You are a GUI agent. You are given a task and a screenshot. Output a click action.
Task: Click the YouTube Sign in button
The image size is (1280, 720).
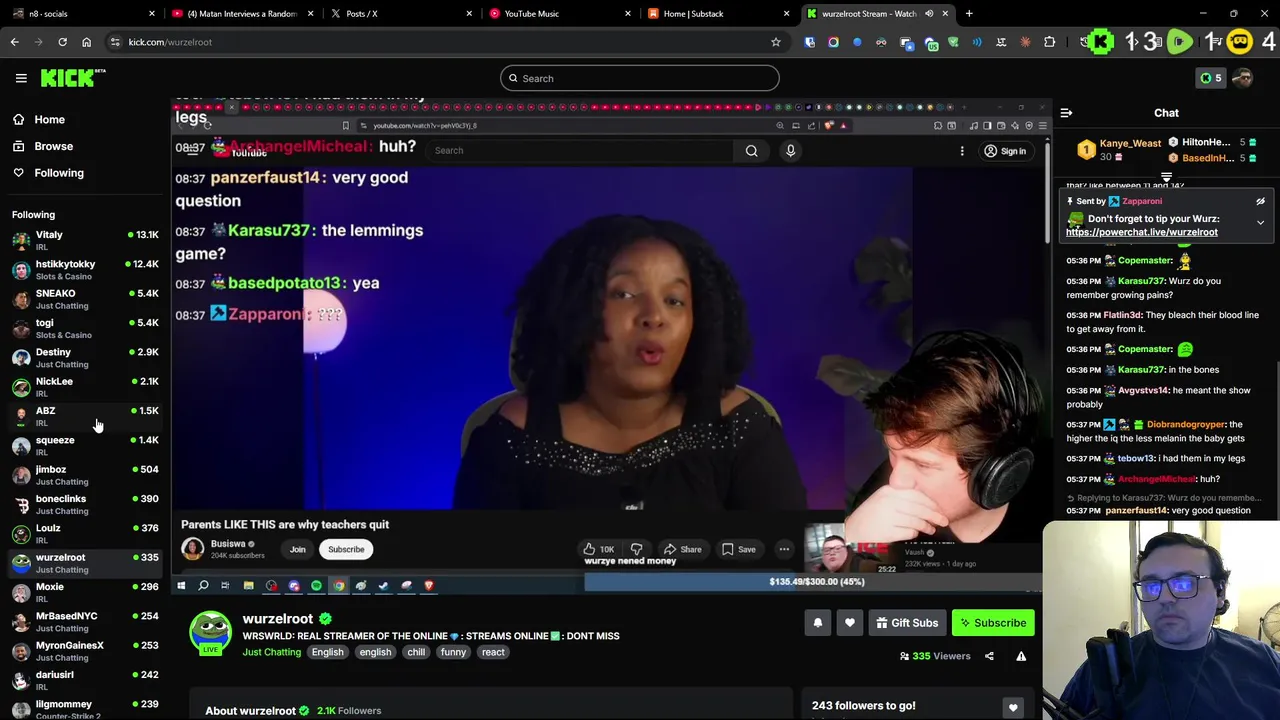point(1005,151)
